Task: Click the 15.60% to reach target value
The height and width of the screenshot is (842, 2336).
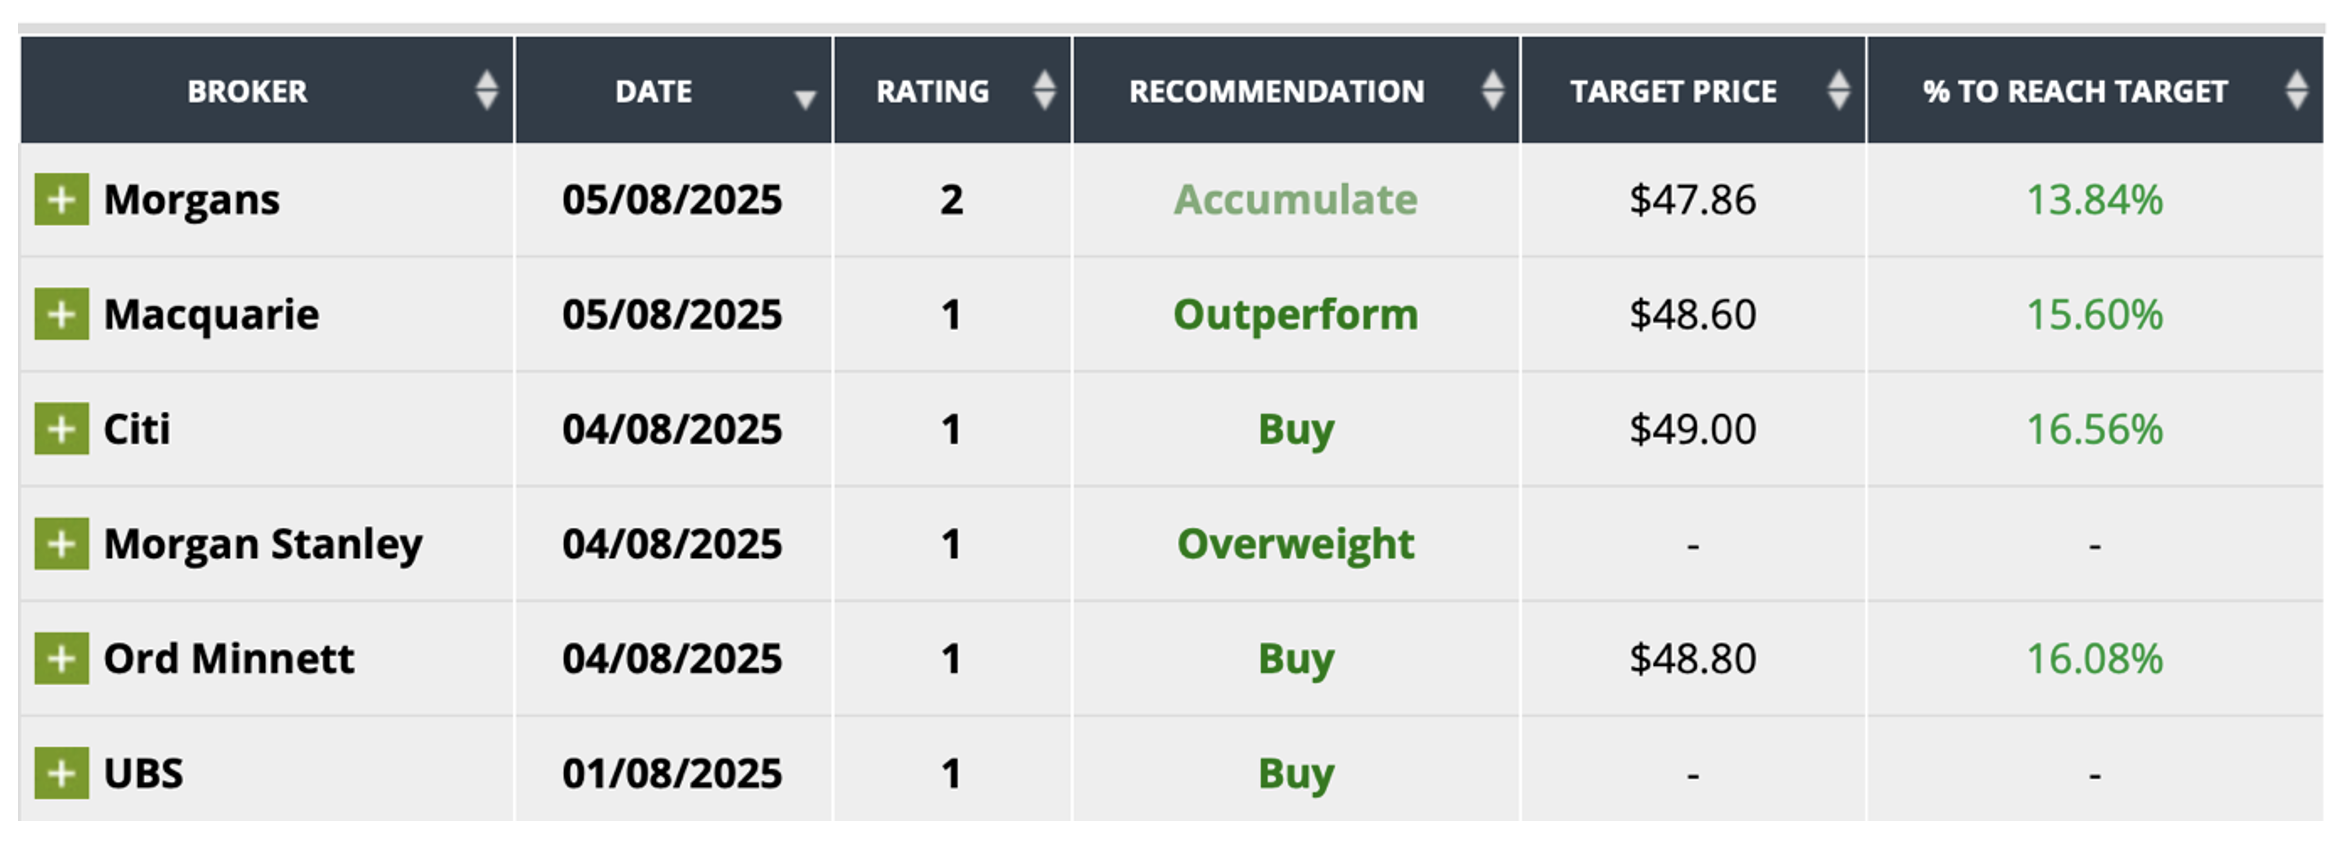Action: pos(2094,314)
